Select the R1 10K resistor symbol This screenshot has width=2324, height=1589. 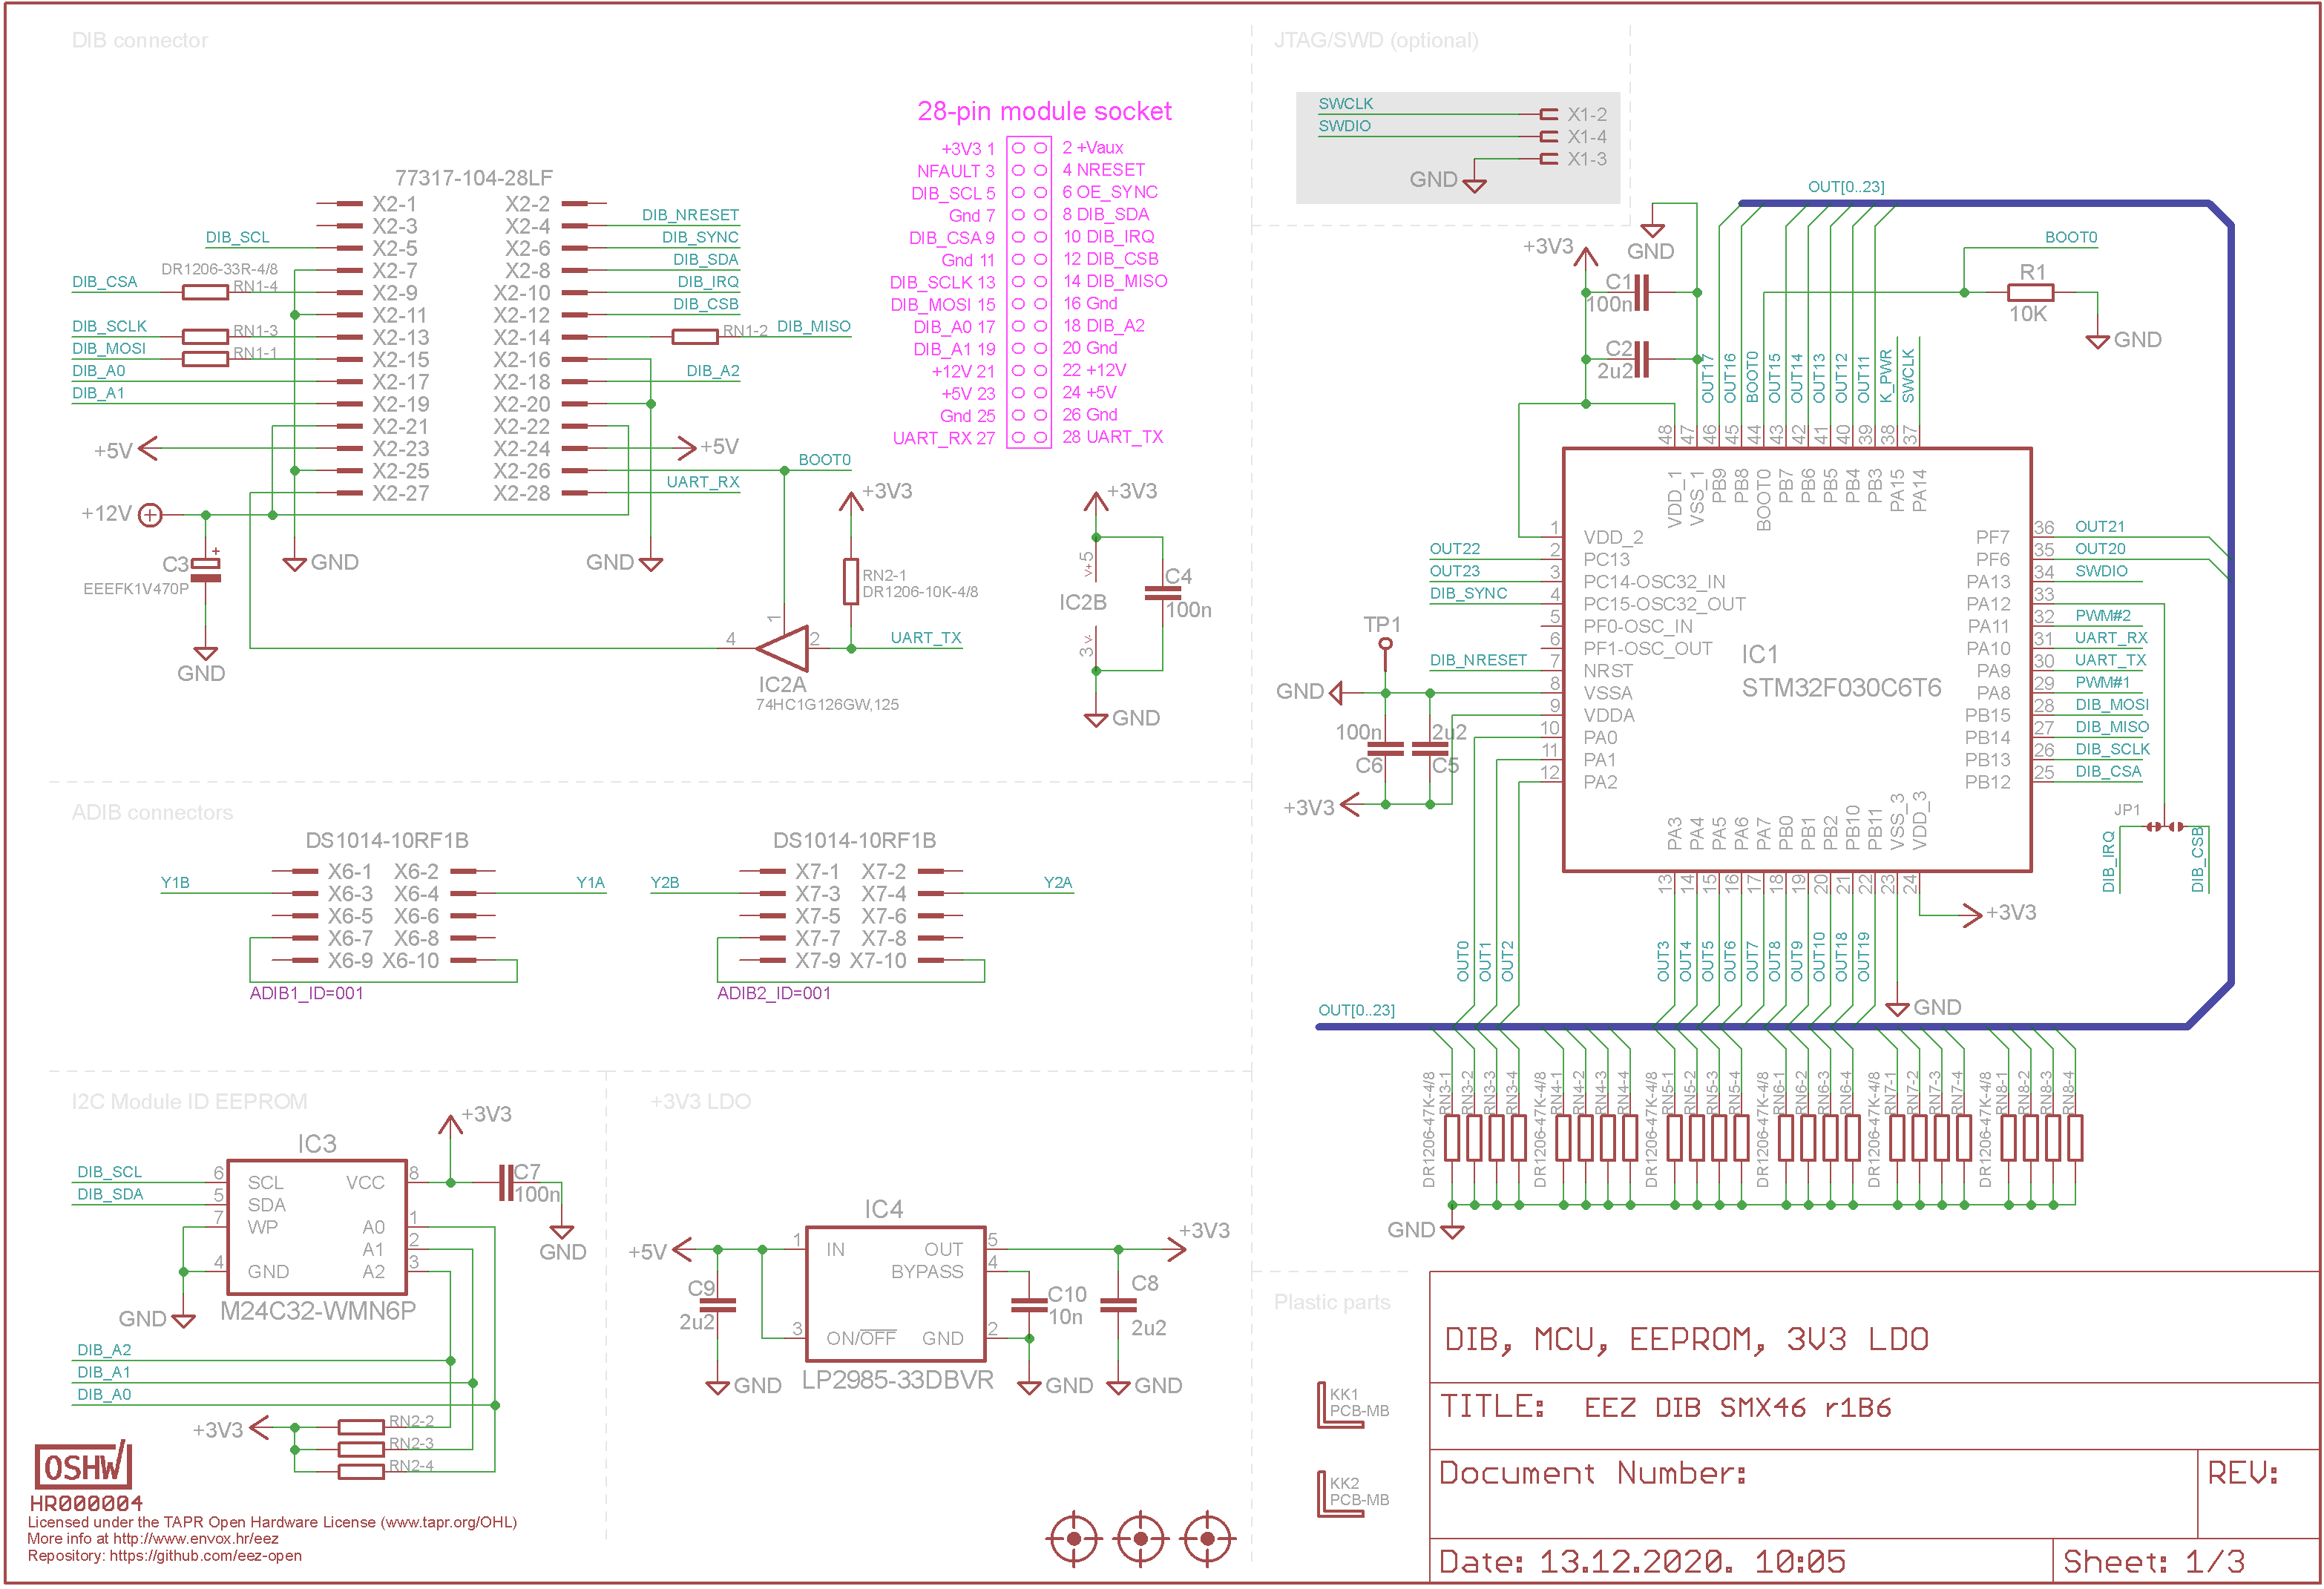coord(2031,293)
